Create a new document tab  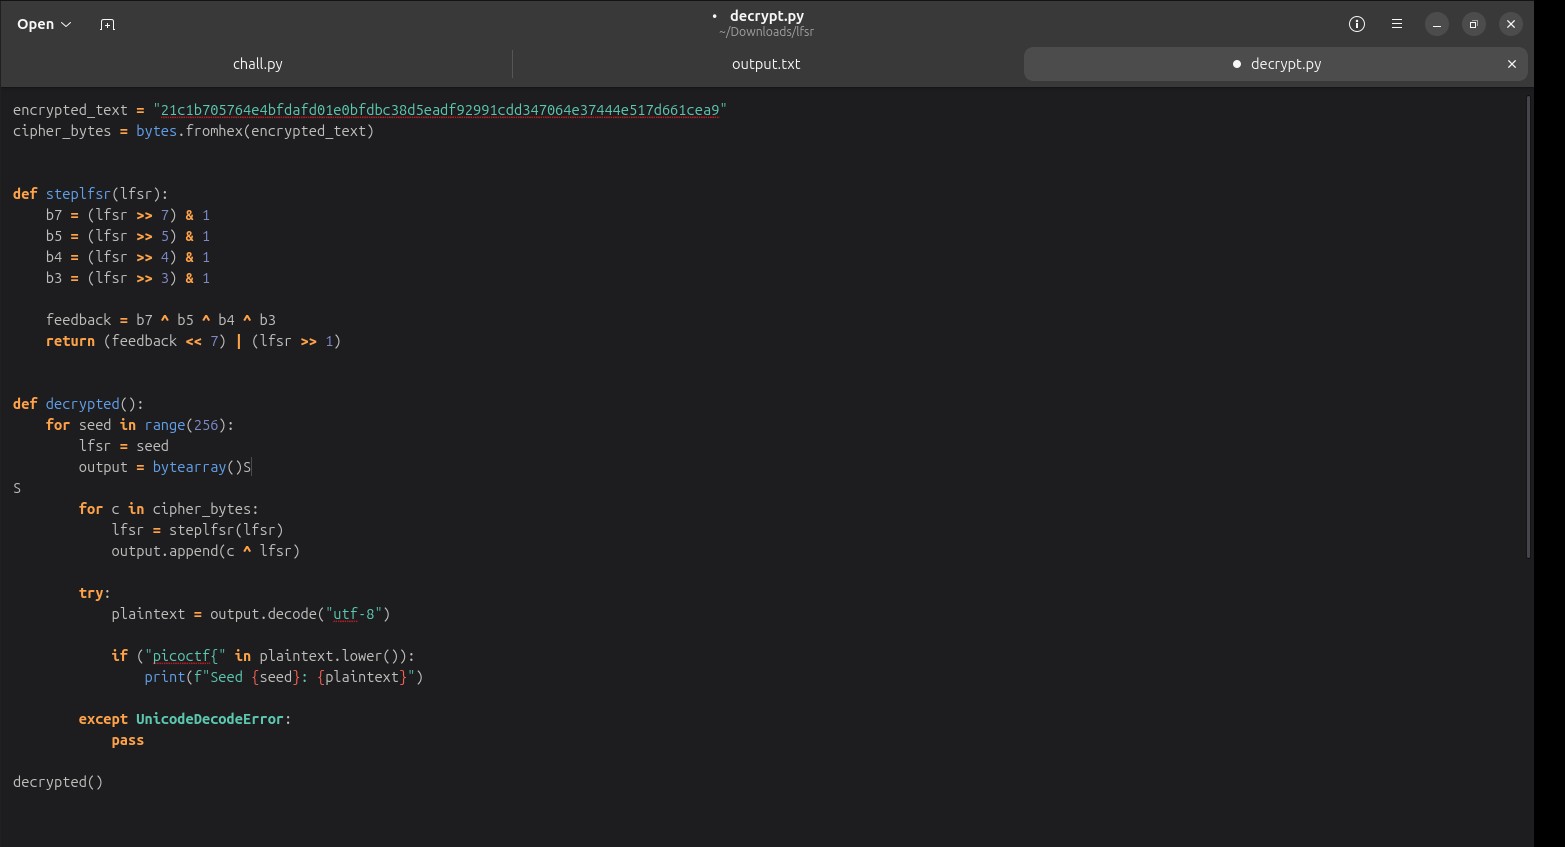click(x=107, y=24)
